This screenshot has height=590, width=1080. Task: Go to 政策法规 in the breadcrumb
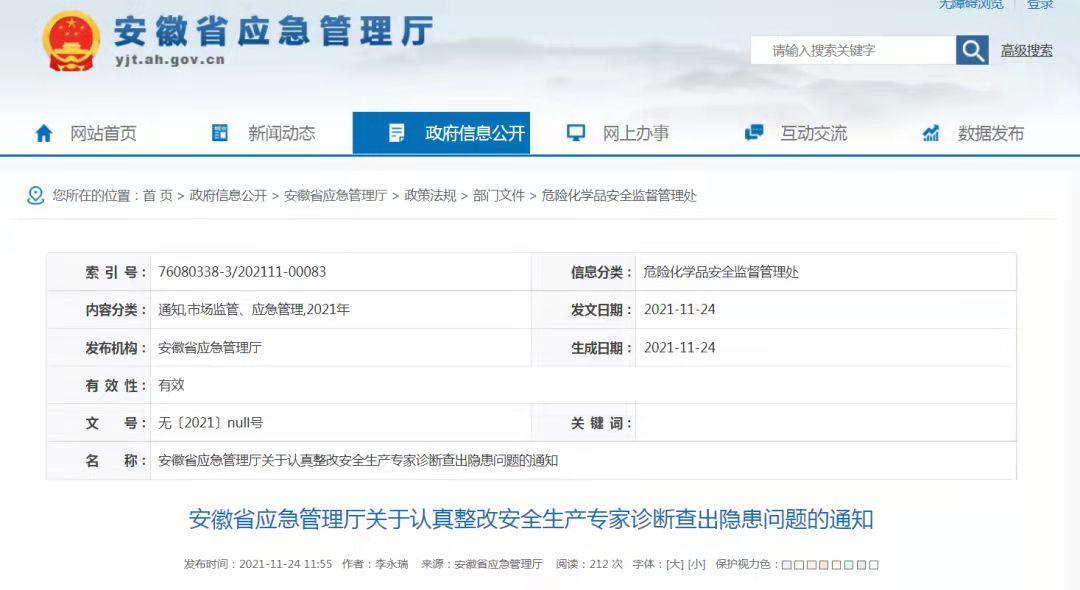(430, 196)
